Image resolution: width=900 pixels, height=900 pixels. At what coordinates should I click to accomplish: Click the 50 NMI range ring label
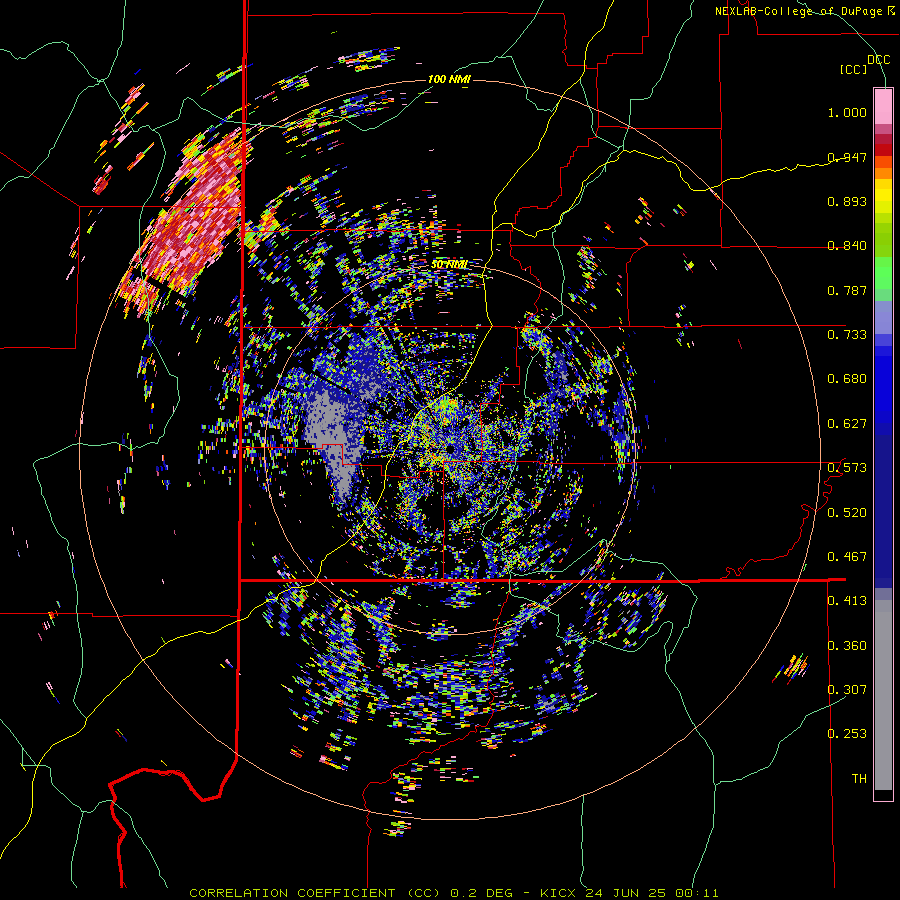click(x=449, y=265)
